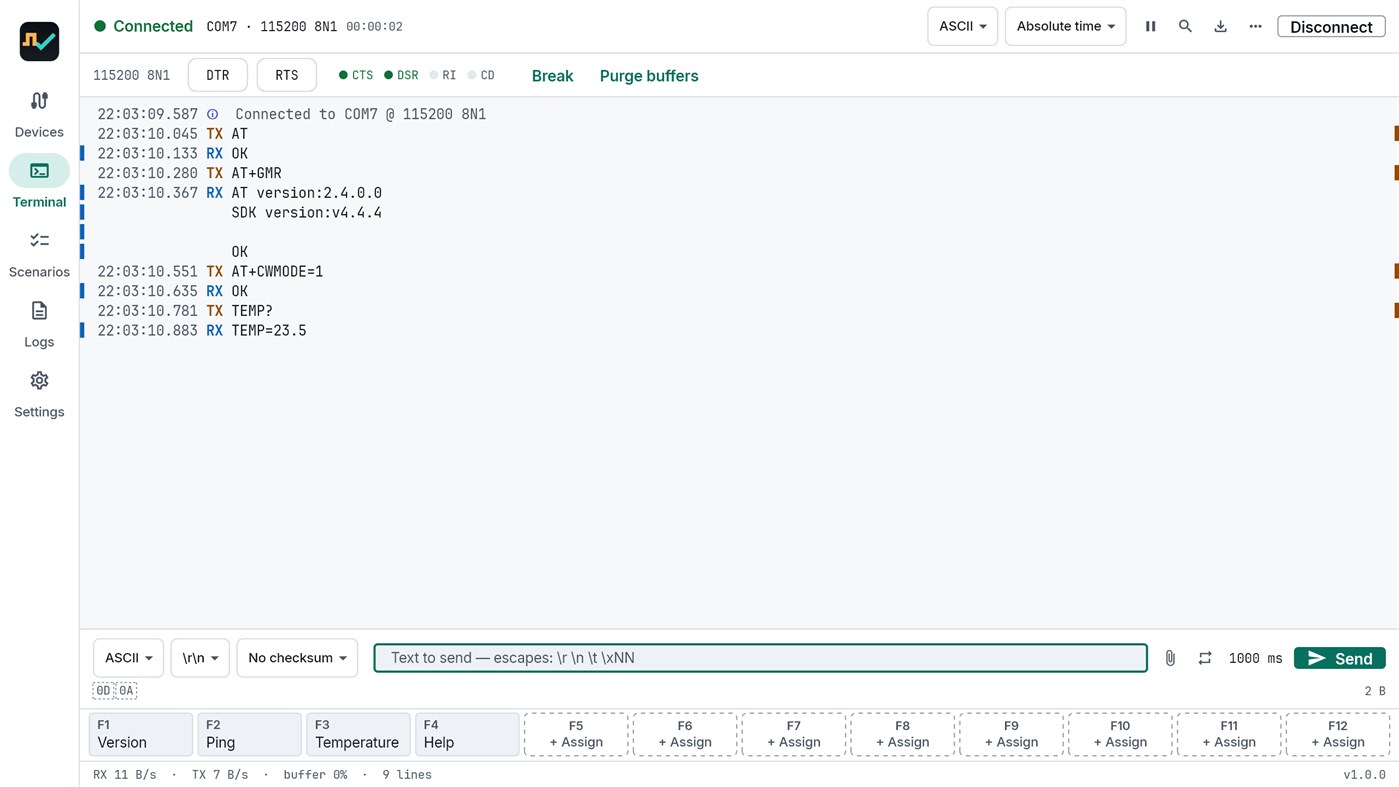
Task: Click the Purge buffers link
Action: tap(649, 76)
